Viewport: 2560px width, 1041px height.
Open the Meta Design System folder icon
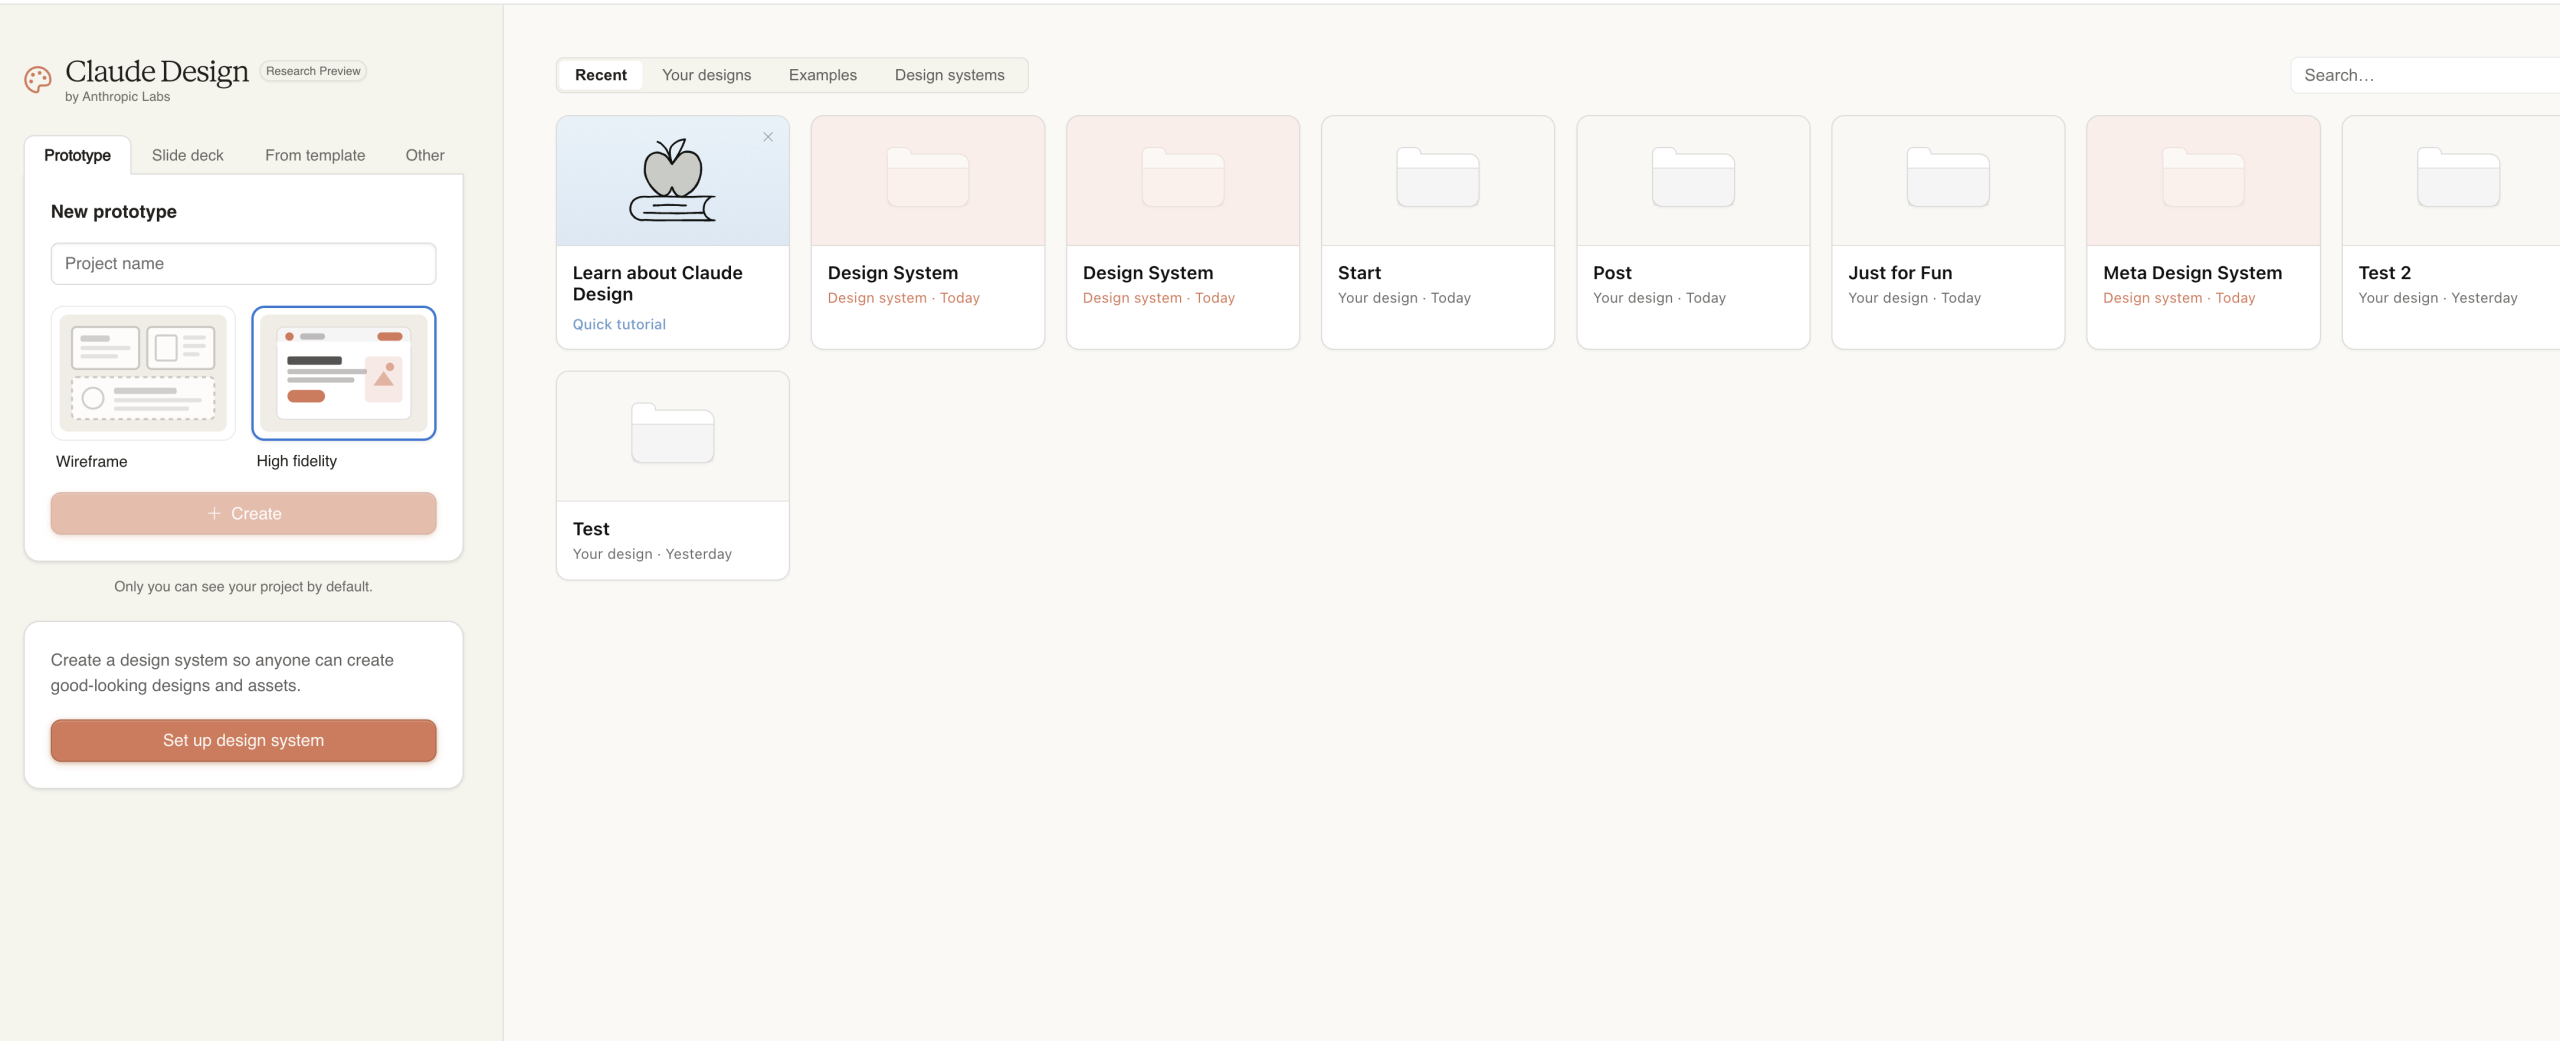pyautogui.click(x=2202, y=178)
